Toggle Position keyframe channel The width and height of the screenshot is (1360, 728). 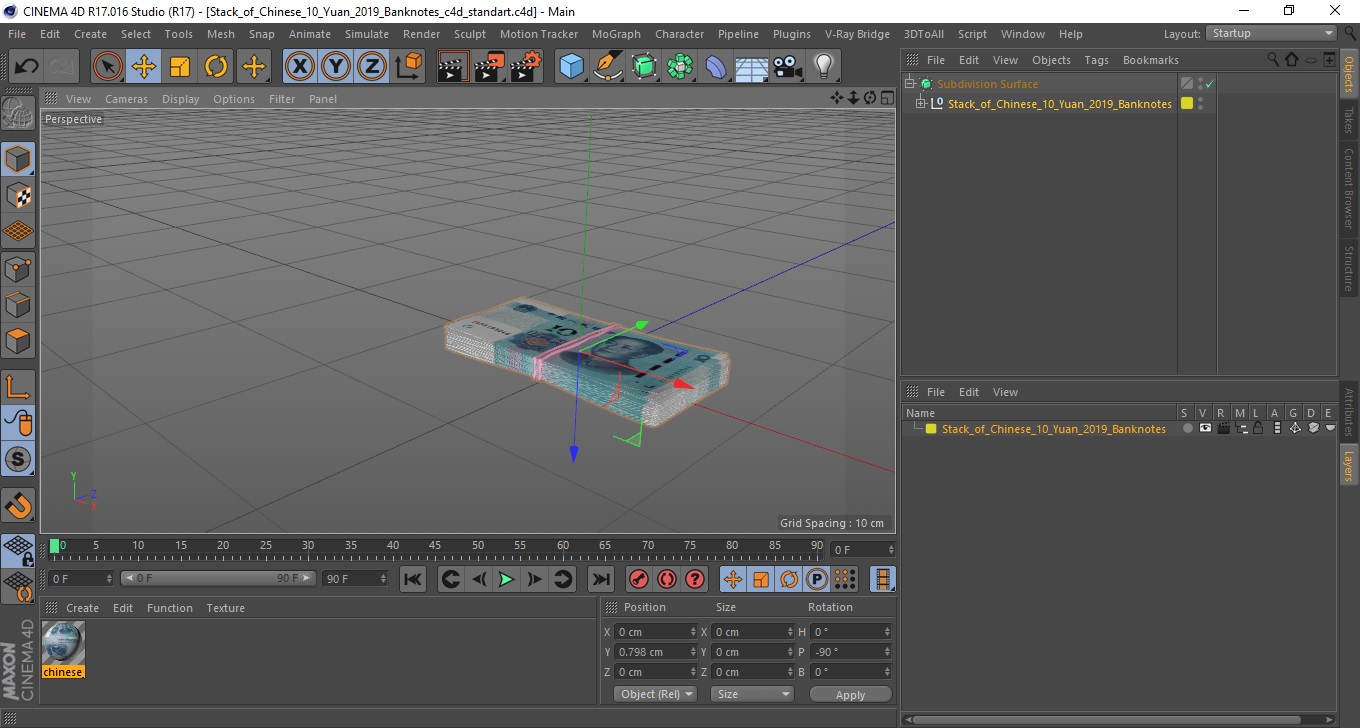[x=733, y=579]
